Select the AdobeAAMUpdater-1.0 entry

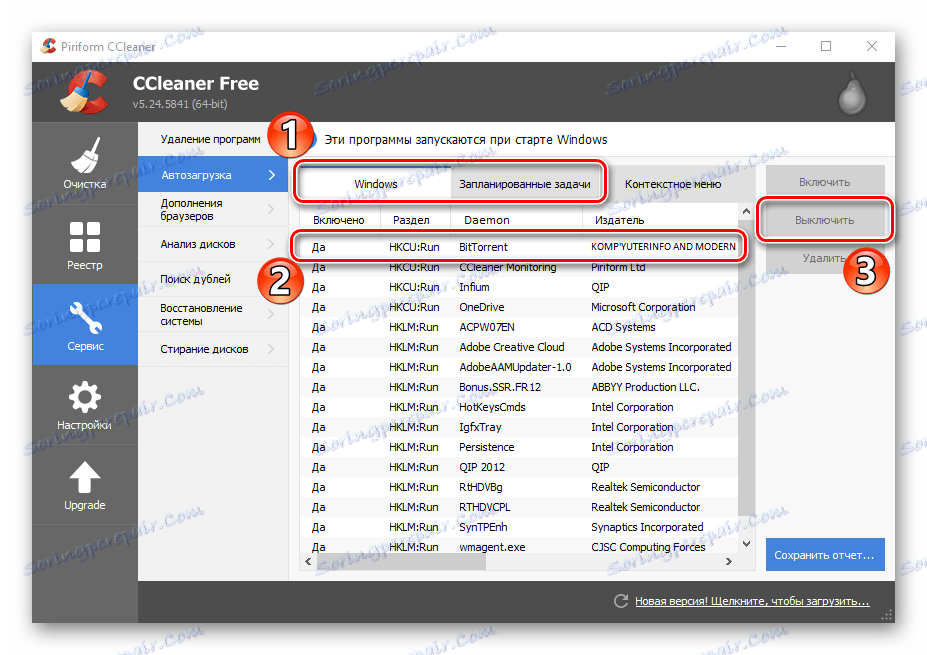(519, 367)
